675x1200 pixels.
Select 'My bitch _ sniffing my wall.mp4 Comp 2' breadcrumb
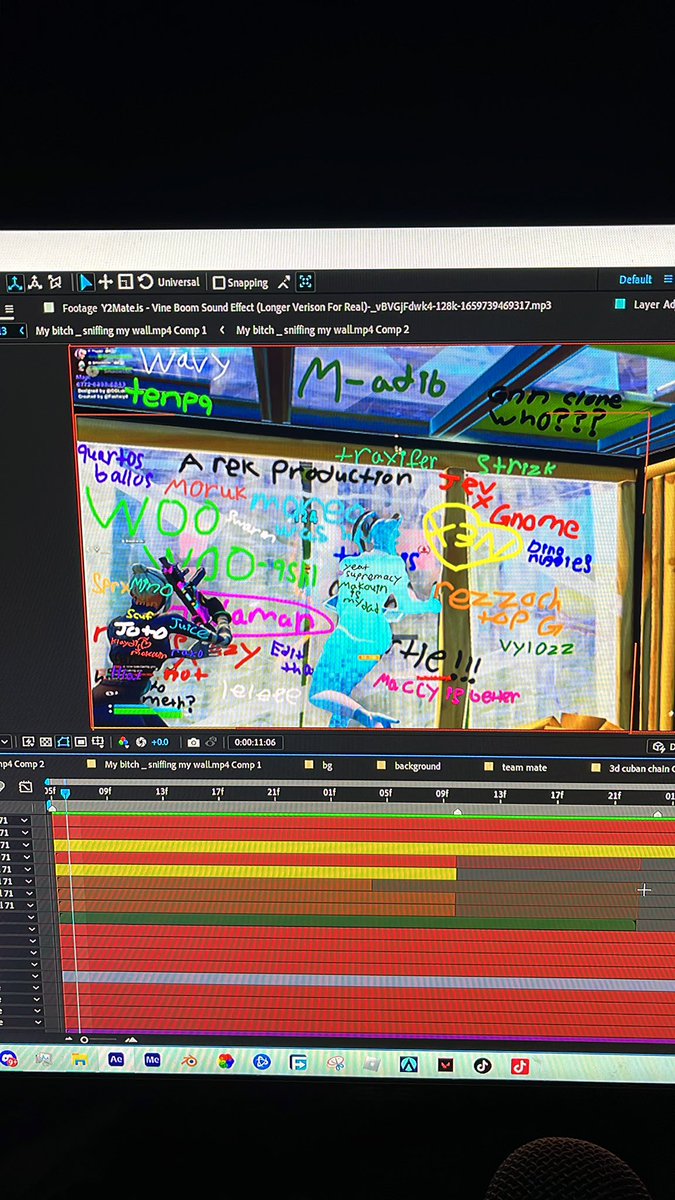(322, 329)
